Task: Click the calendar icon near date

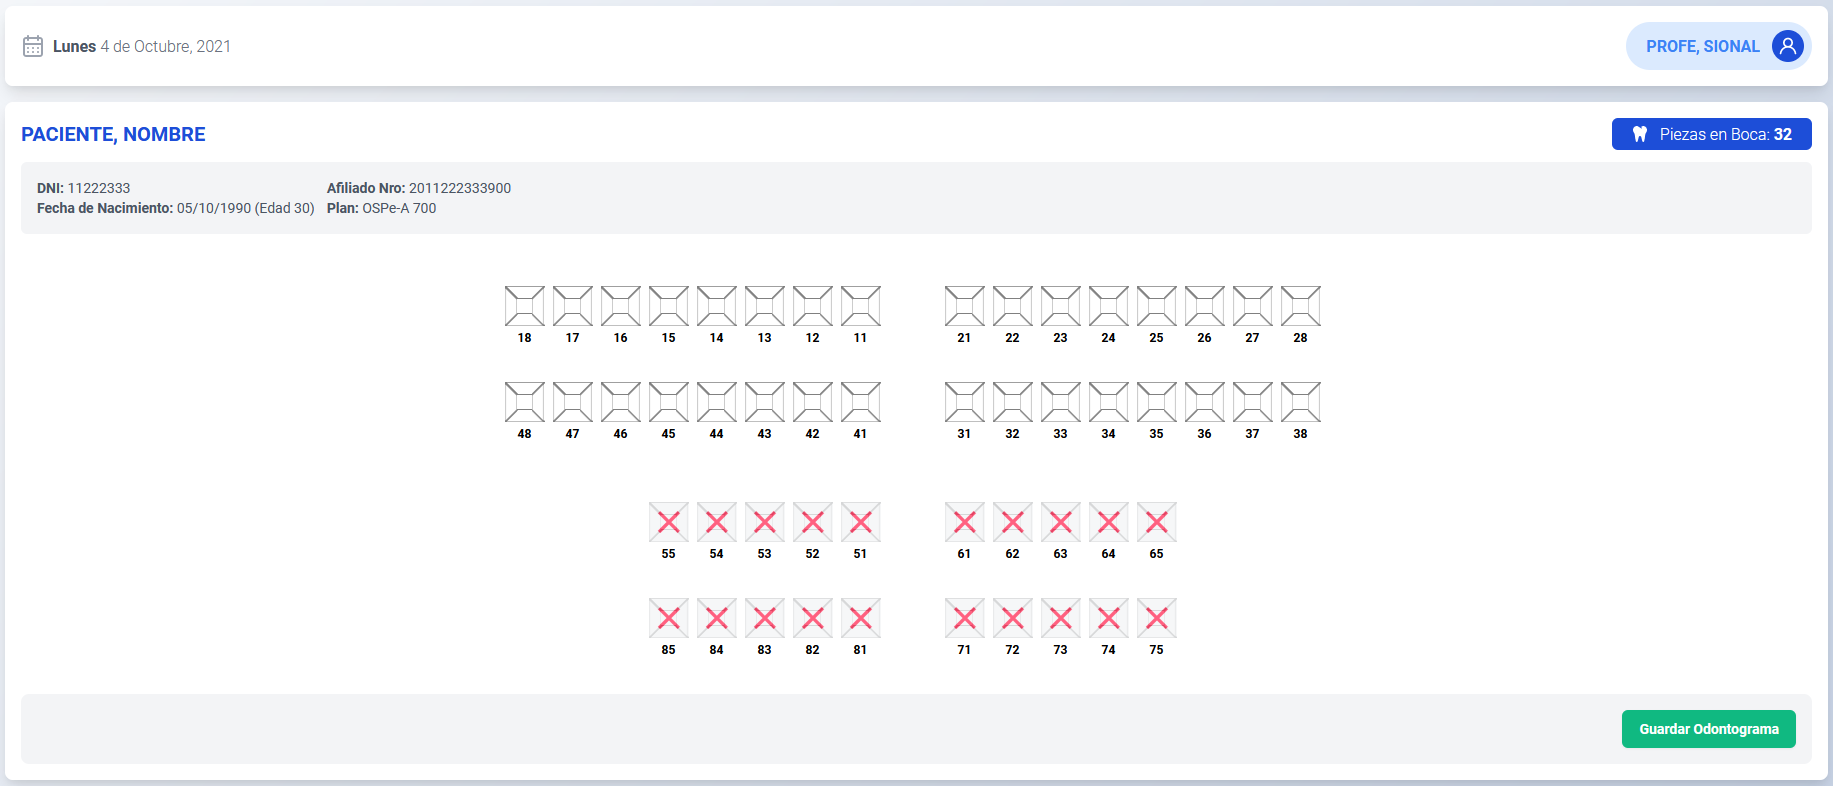Action: [x=33, y=46]
